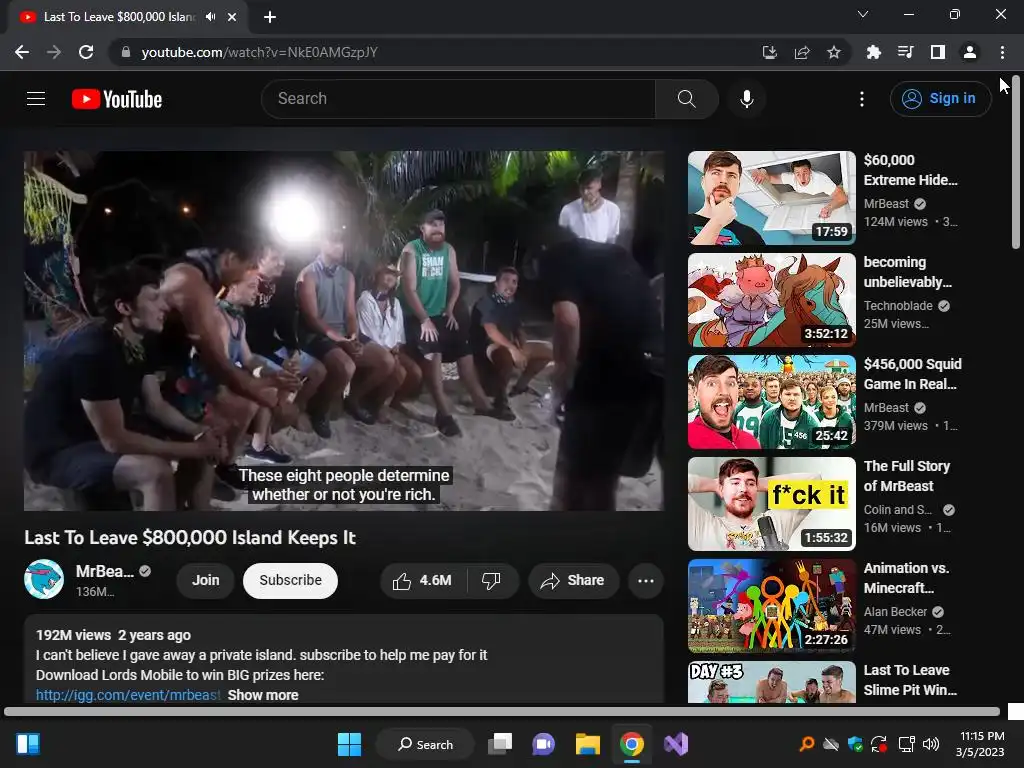The height and width of the screenshot is (768, 1024).
Task: Share the video
Action: (573, 581)
